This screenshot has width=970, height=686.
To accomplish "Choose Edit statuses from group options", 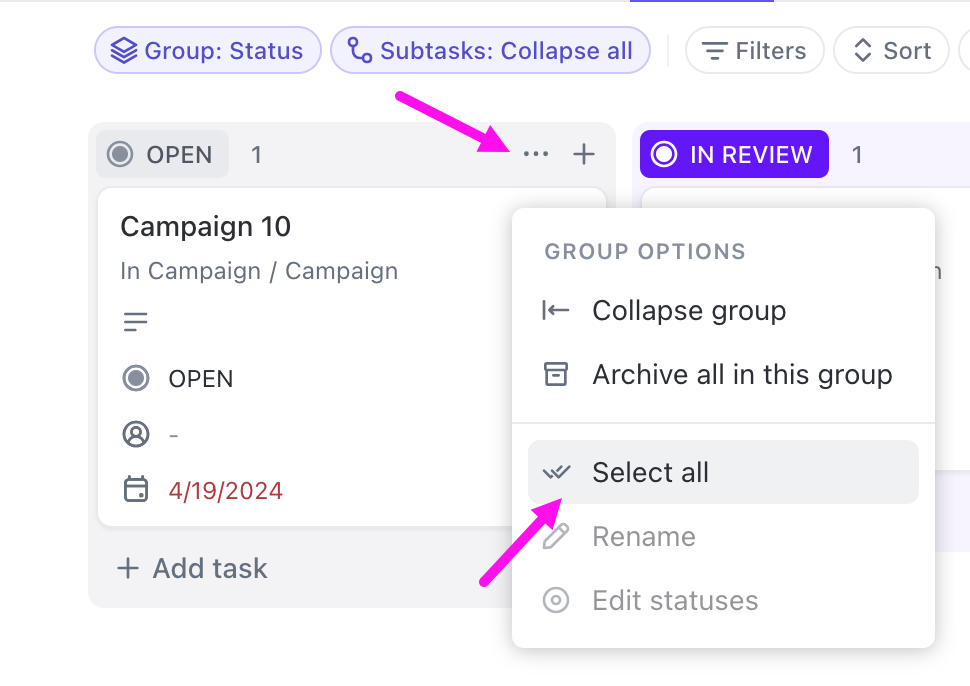I will pos(675,600).
